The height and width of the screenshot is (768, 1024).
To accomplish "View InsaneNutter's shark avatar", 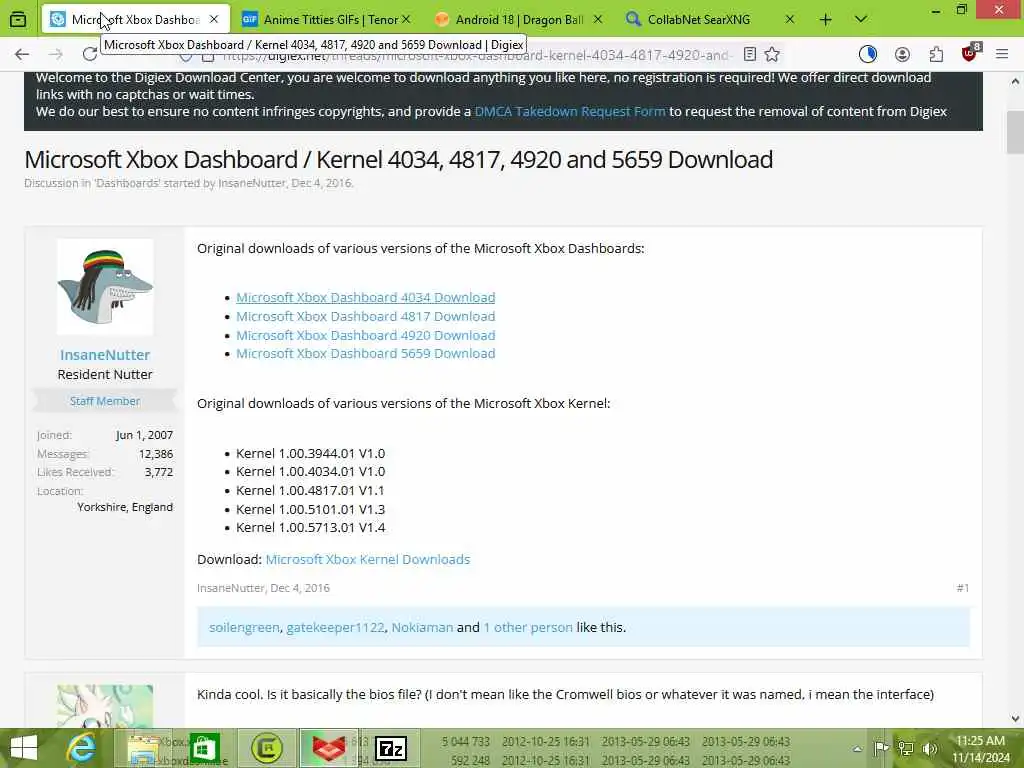I will (x=105, y=287).
